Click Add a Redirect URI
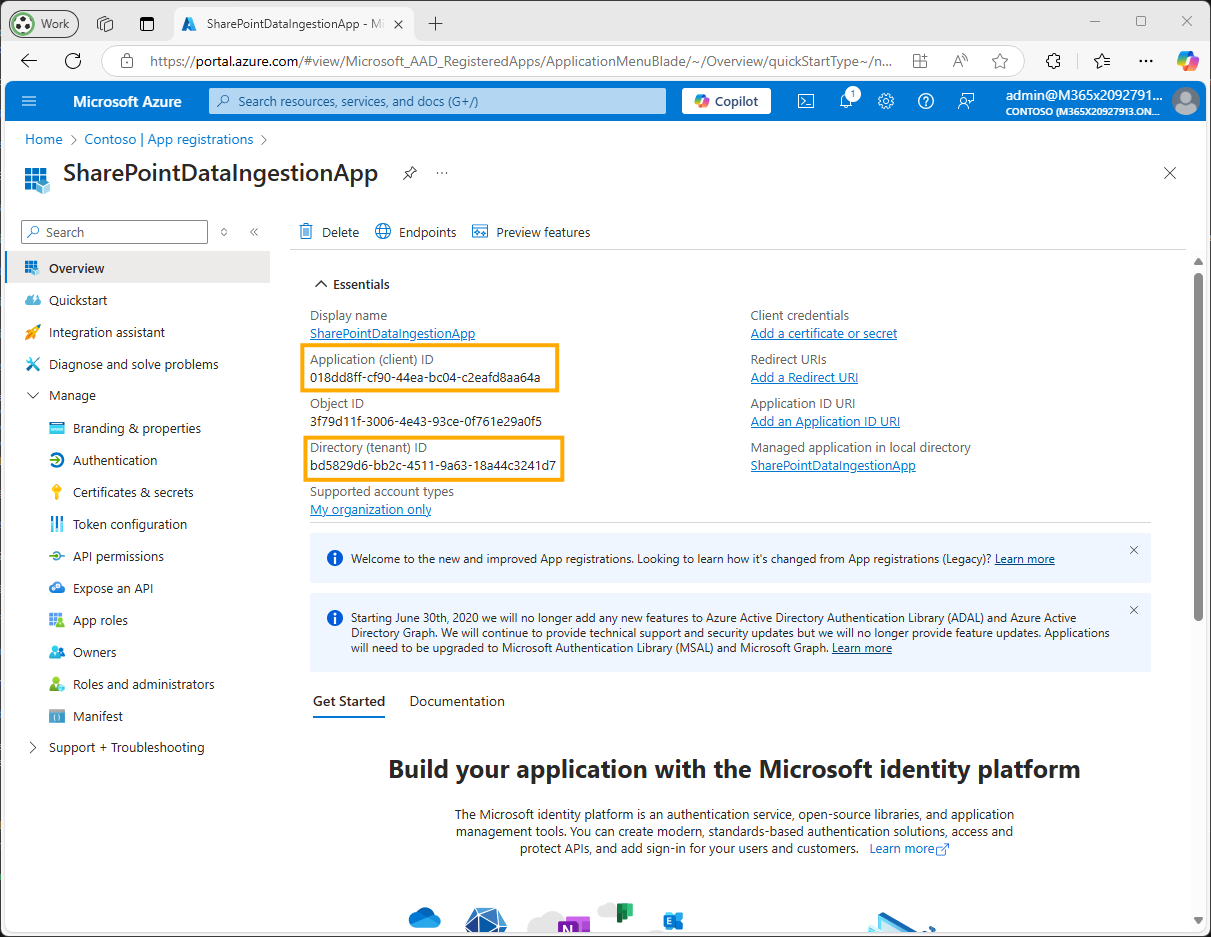Image resolution: width=1211 pixels, height=937 pixels. 804,377
